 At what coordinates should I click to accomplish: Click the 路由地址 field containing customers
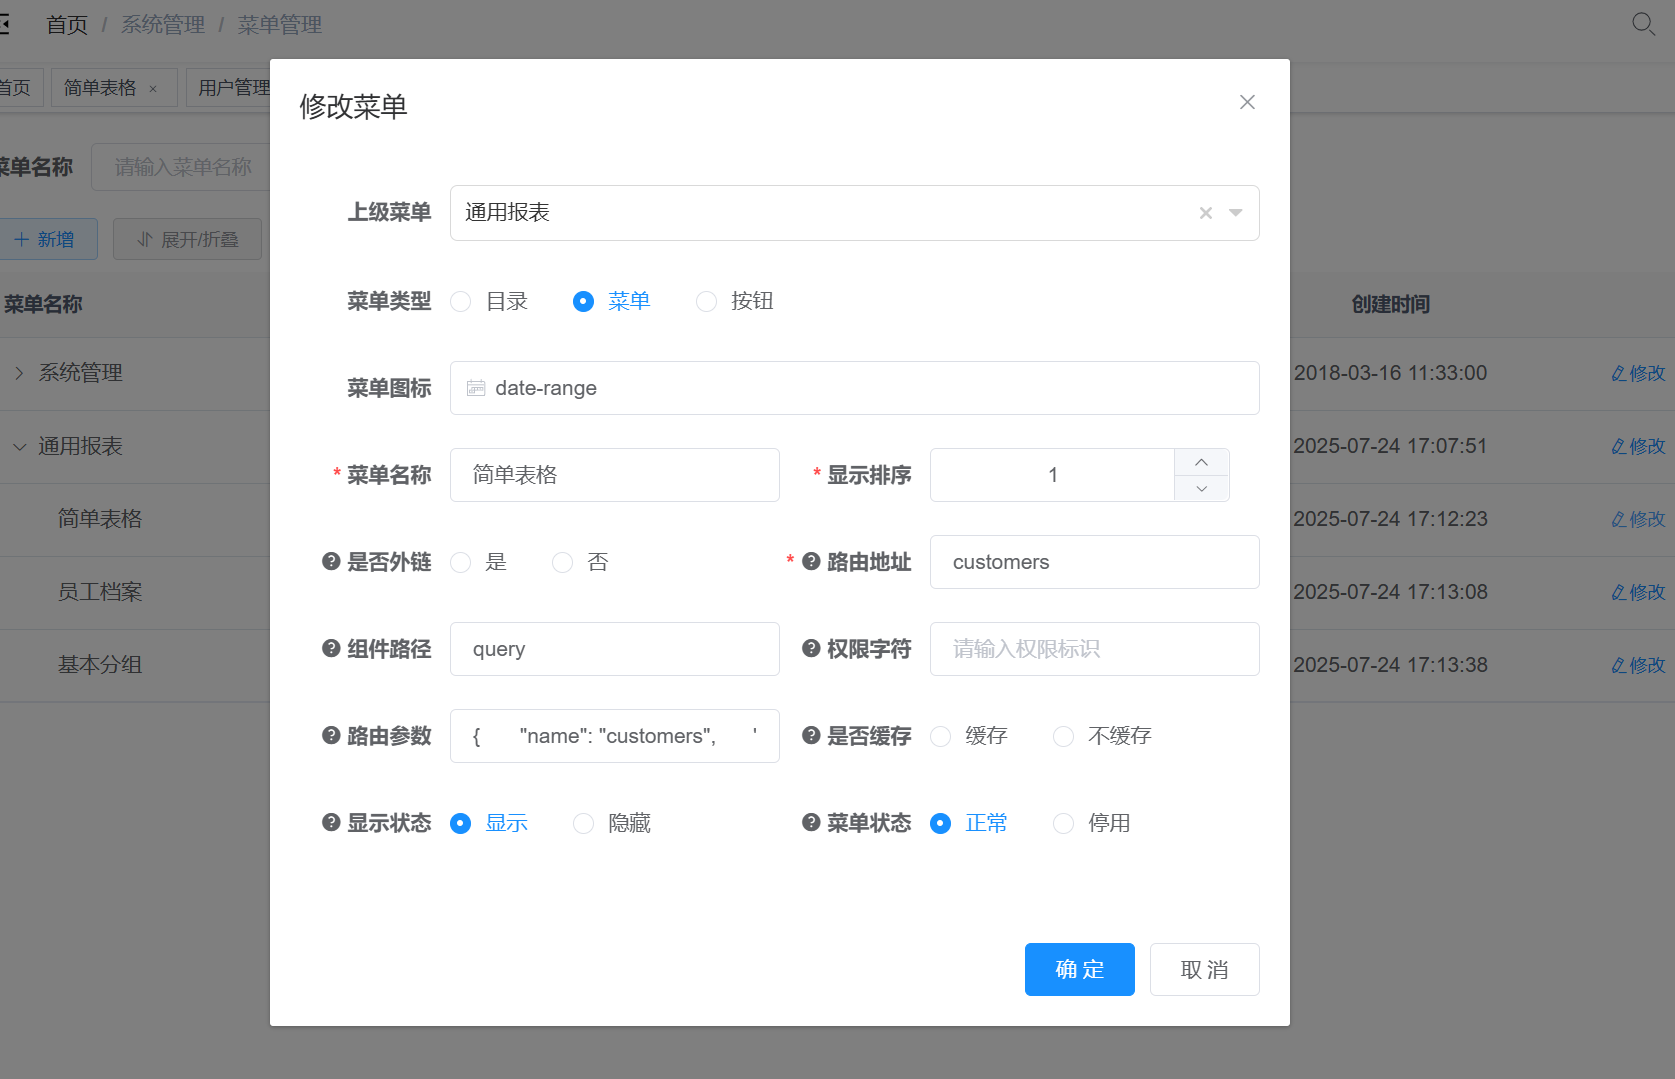[1094, 562]
